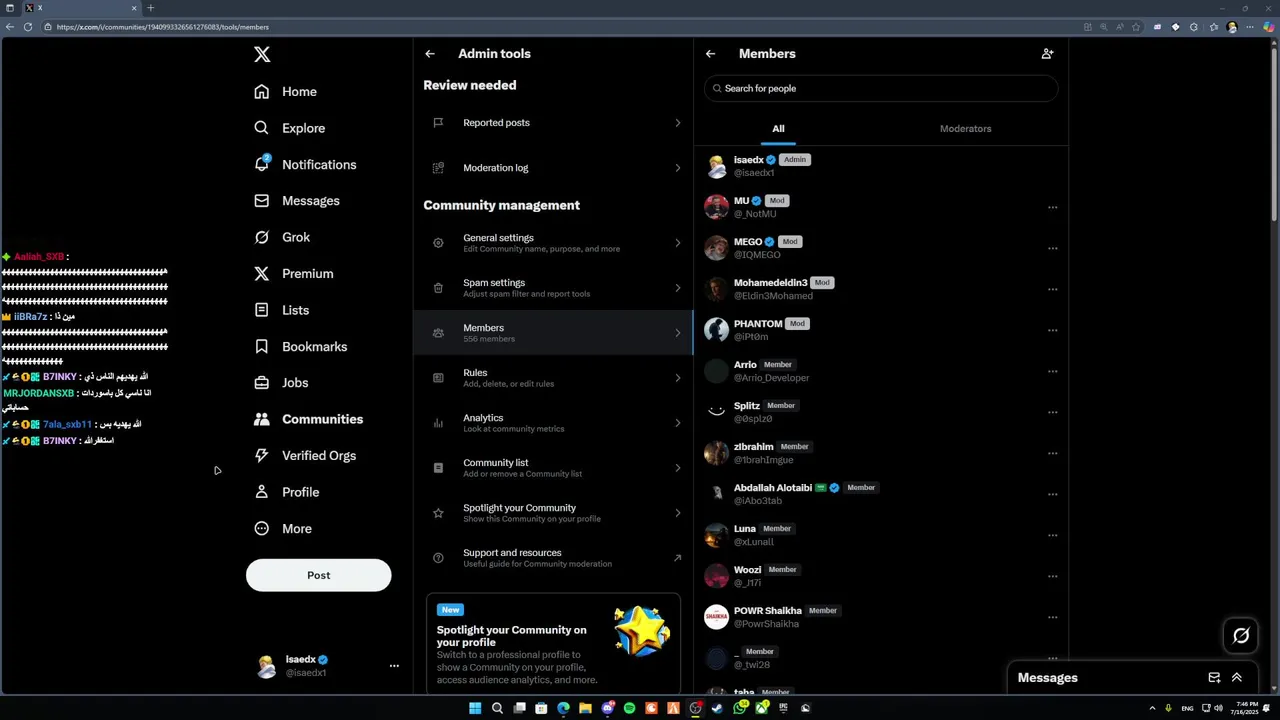This screenshot has width=1280, height=720.
Task: Click the X logo icon
Action: click(262, 55)
